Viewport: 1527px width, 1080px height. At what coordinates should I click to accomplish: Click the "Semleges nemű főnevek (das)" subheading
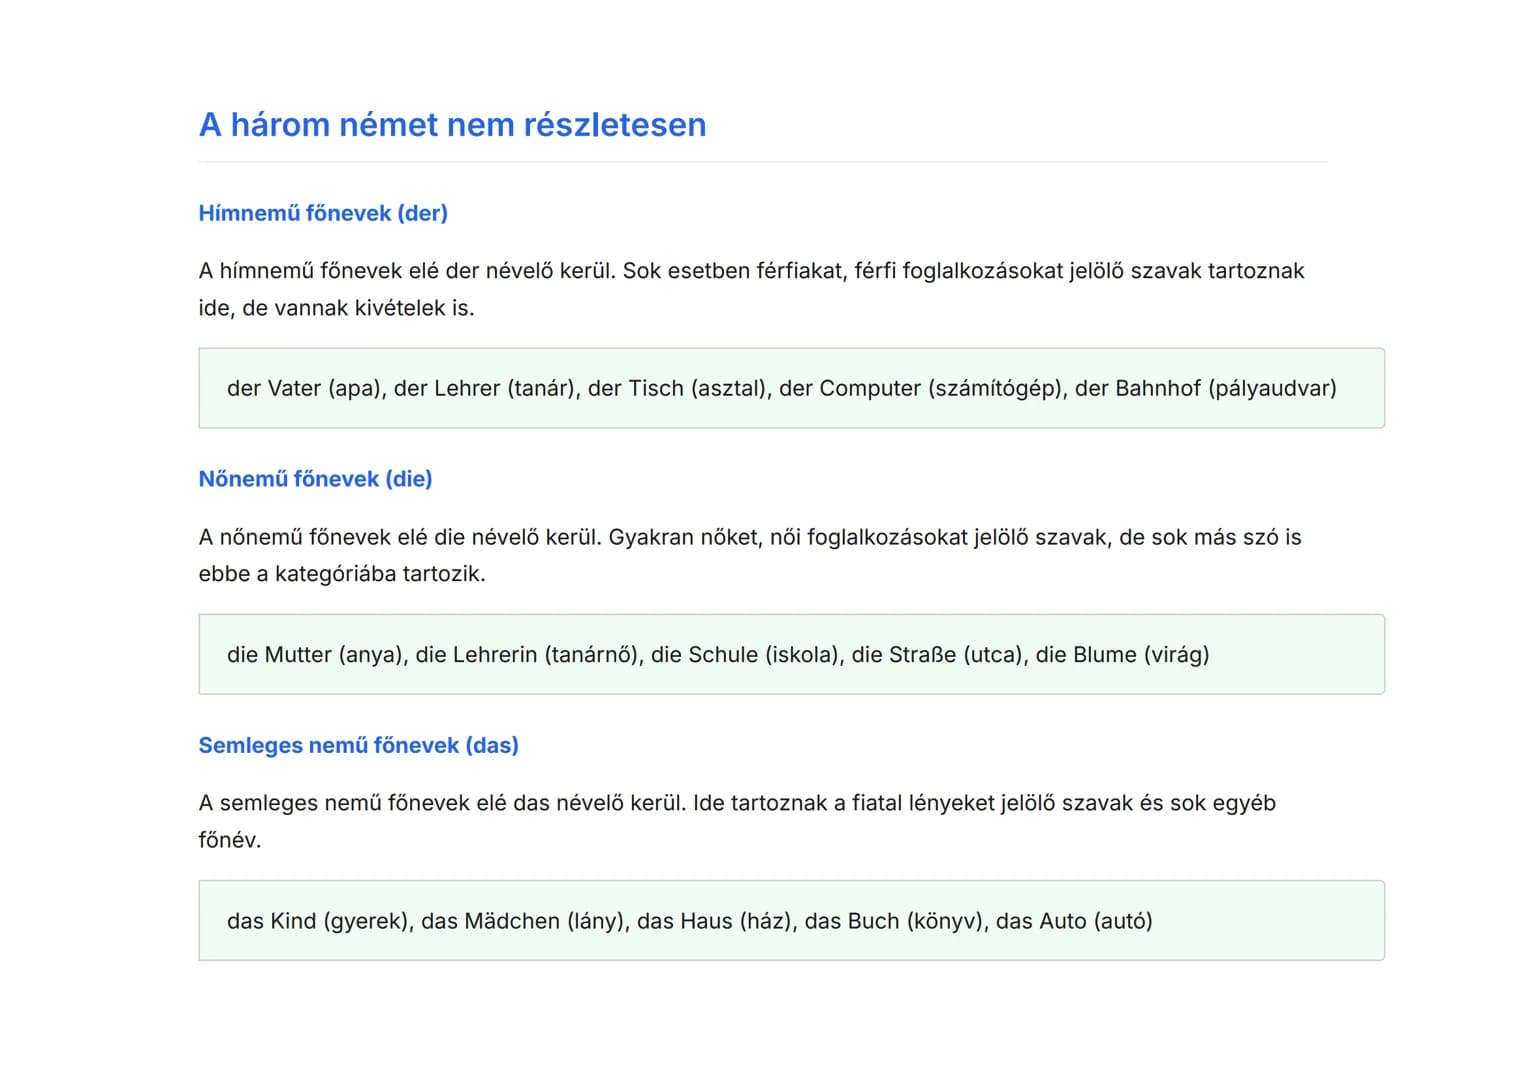click(358, 745)
